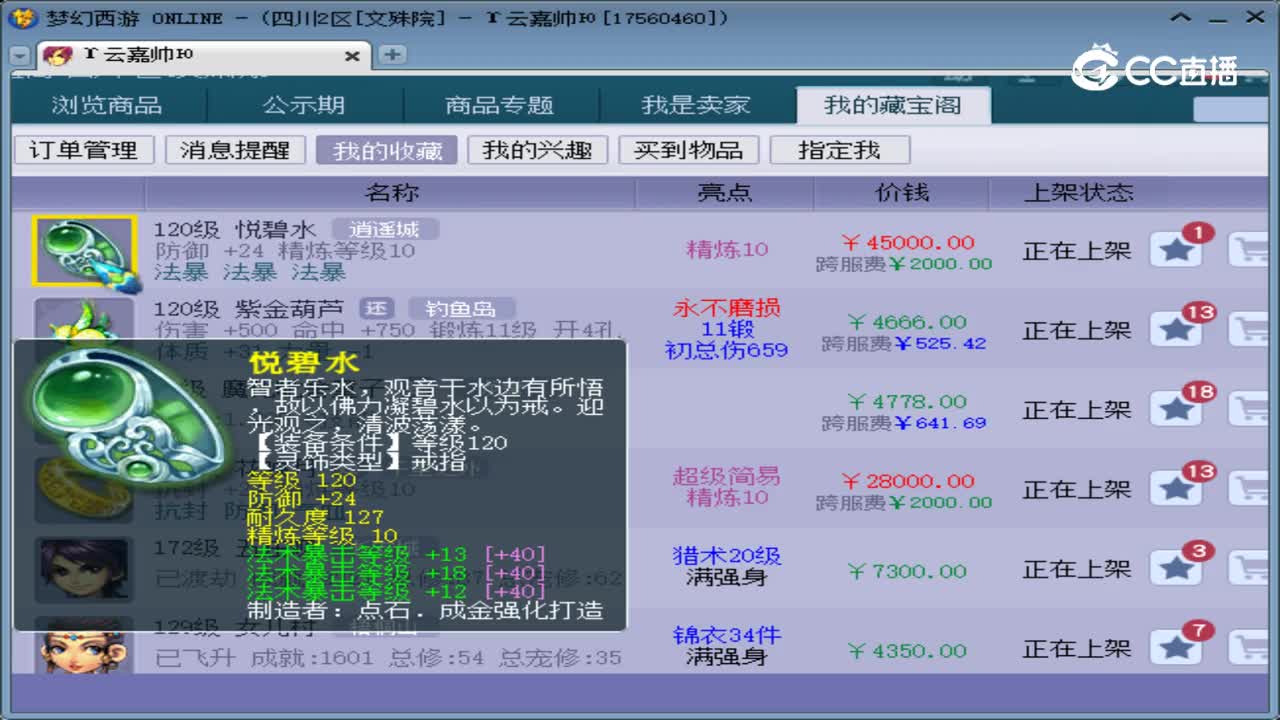Click cart icon for ¥4666.00 item
The height and width of the screenshot is (720, 1280).
(1250, 329)
